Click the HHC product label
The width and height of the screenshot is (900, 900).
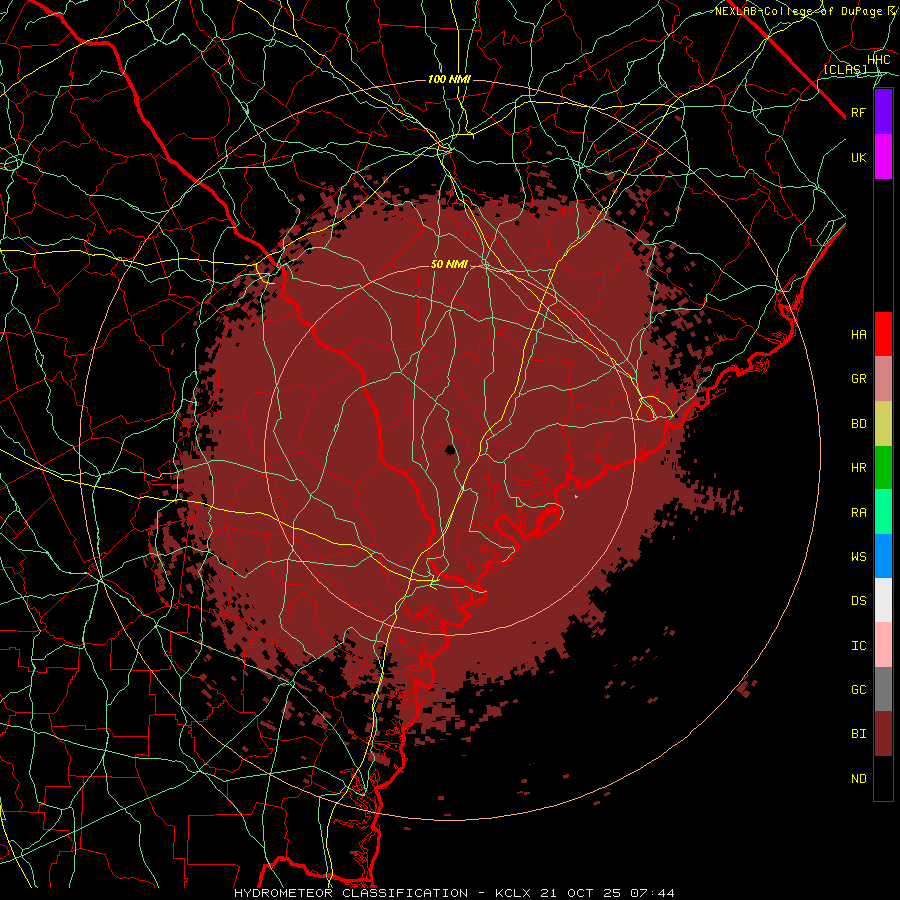pos(879,60)
